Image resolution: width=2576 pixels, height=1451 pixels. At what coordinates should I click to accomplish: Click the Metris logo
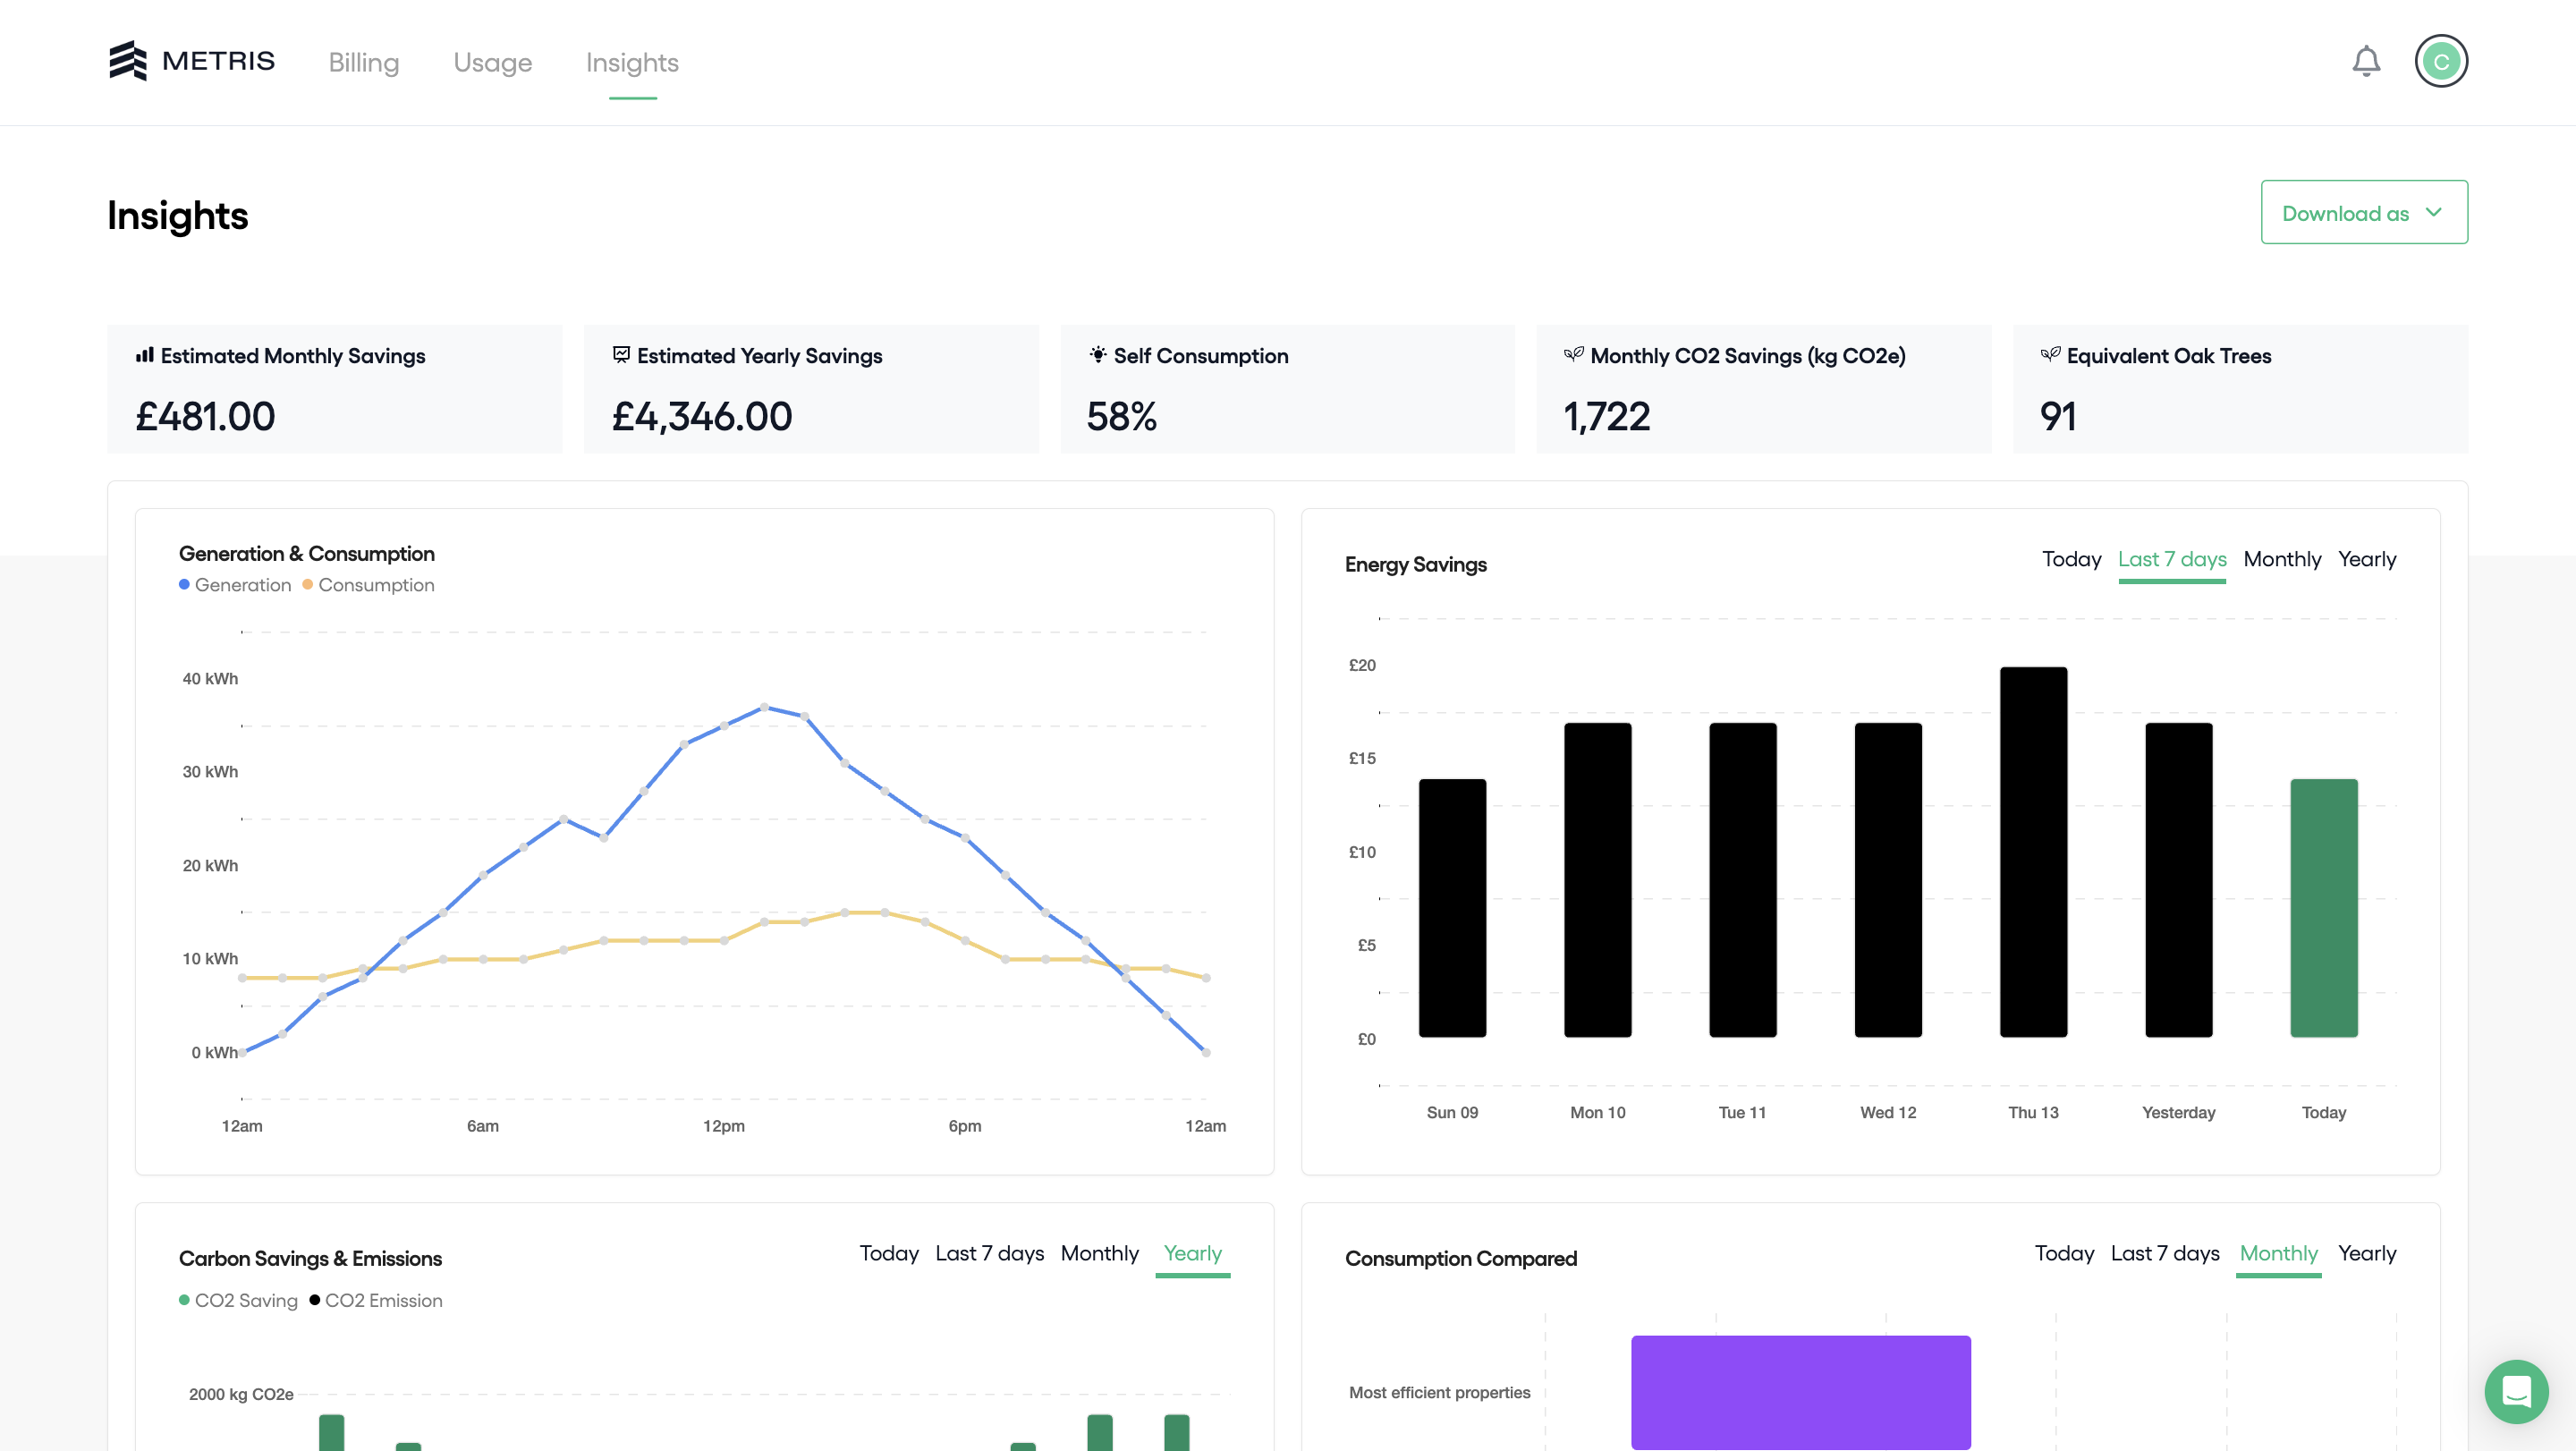(191, 61)
